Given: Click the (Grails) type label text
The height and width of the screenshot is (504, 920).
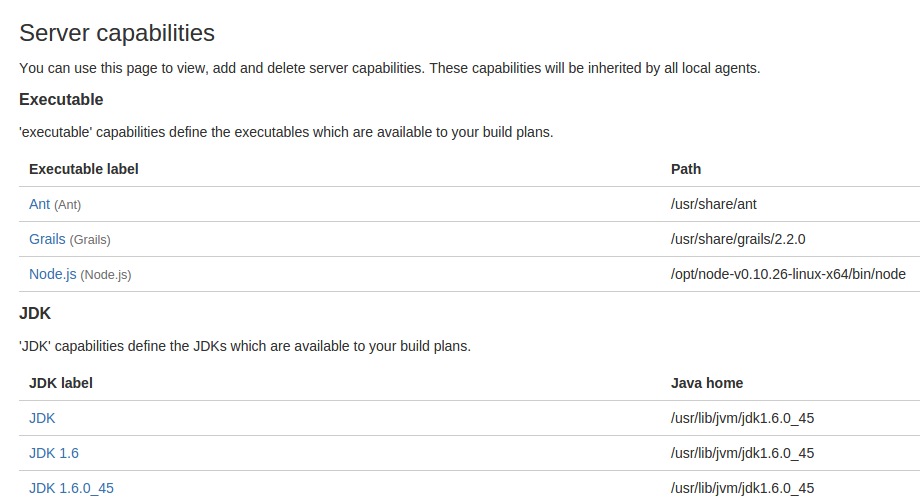Looking at the screenshot, I should pos(90,240).
